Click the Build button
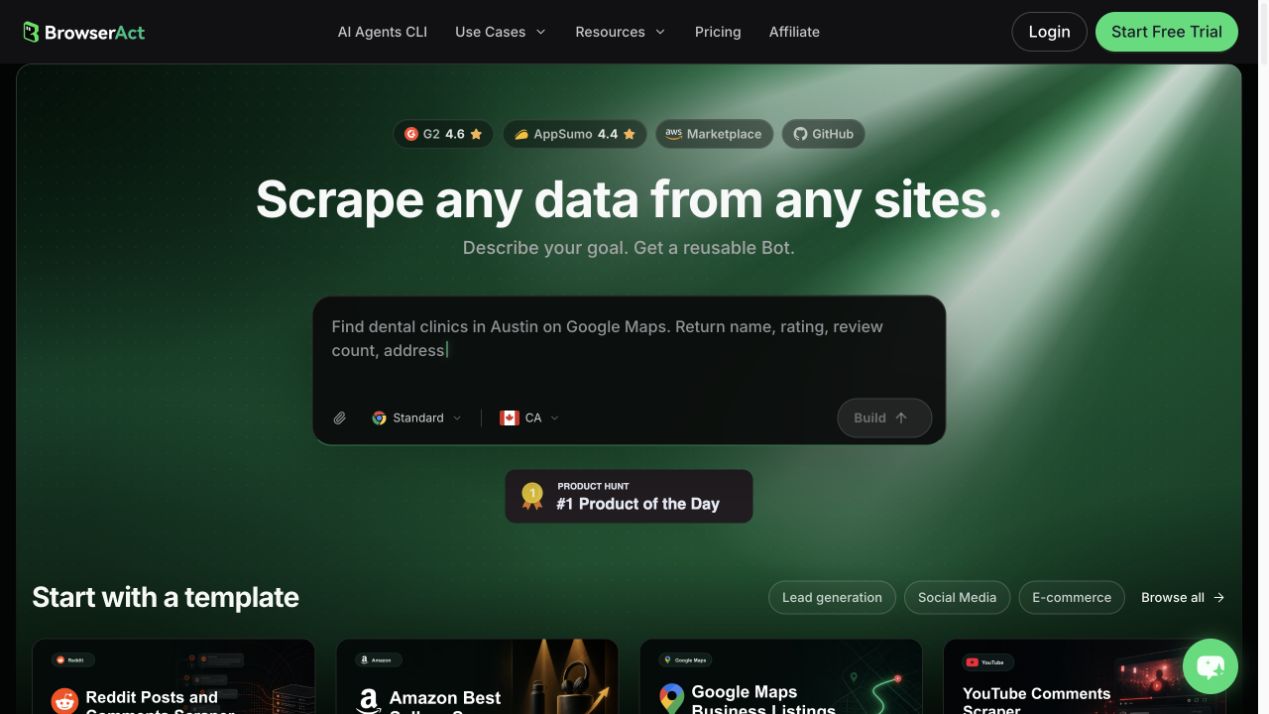The height and width of the screenshot is (714, 1269). [884, 418]
